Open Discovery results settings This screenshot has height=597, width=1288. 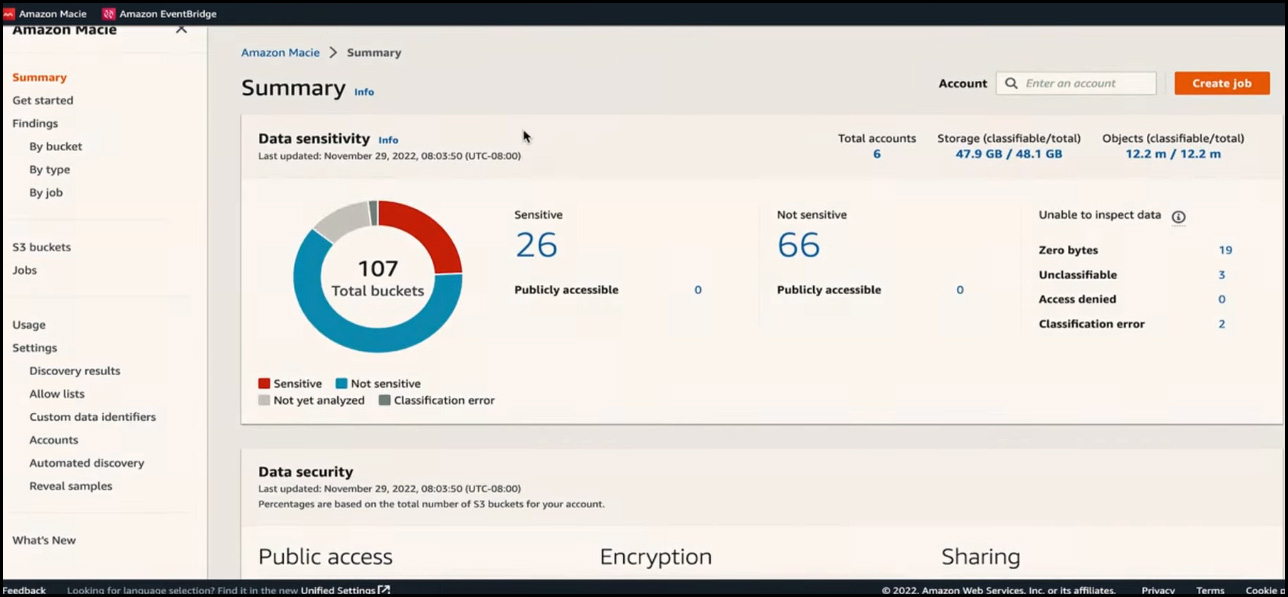click(75, 371)
